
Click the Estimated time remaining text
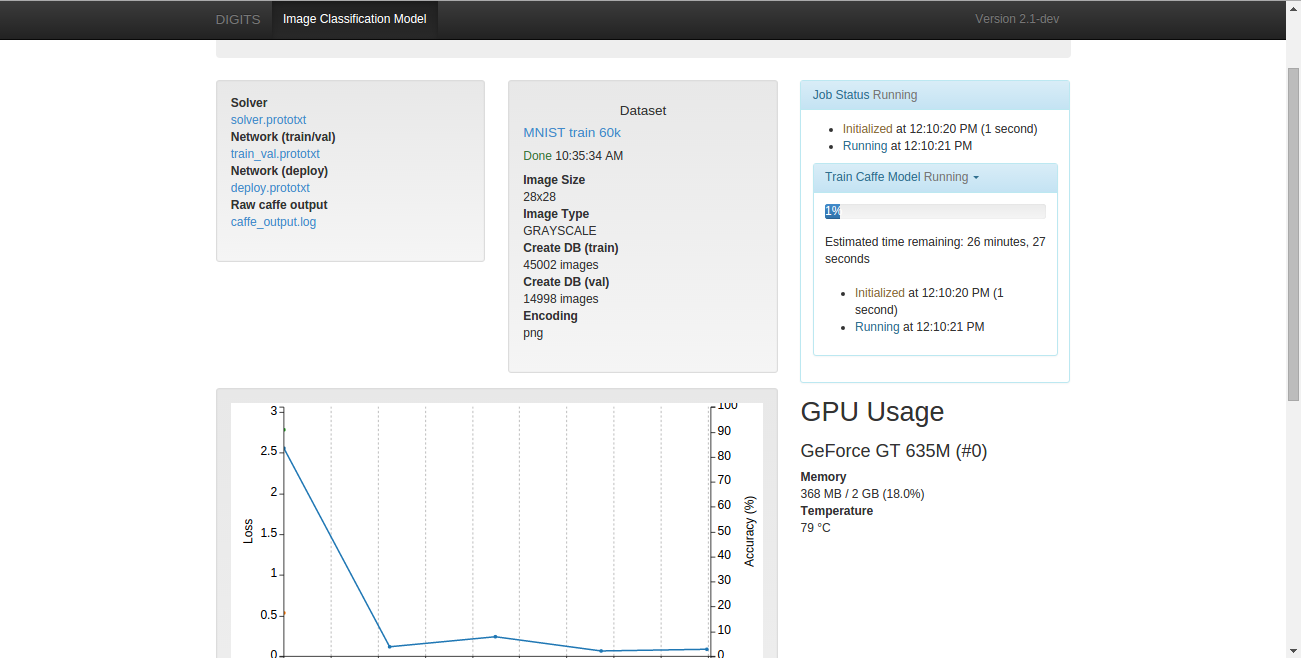click(x=935, y=250)
